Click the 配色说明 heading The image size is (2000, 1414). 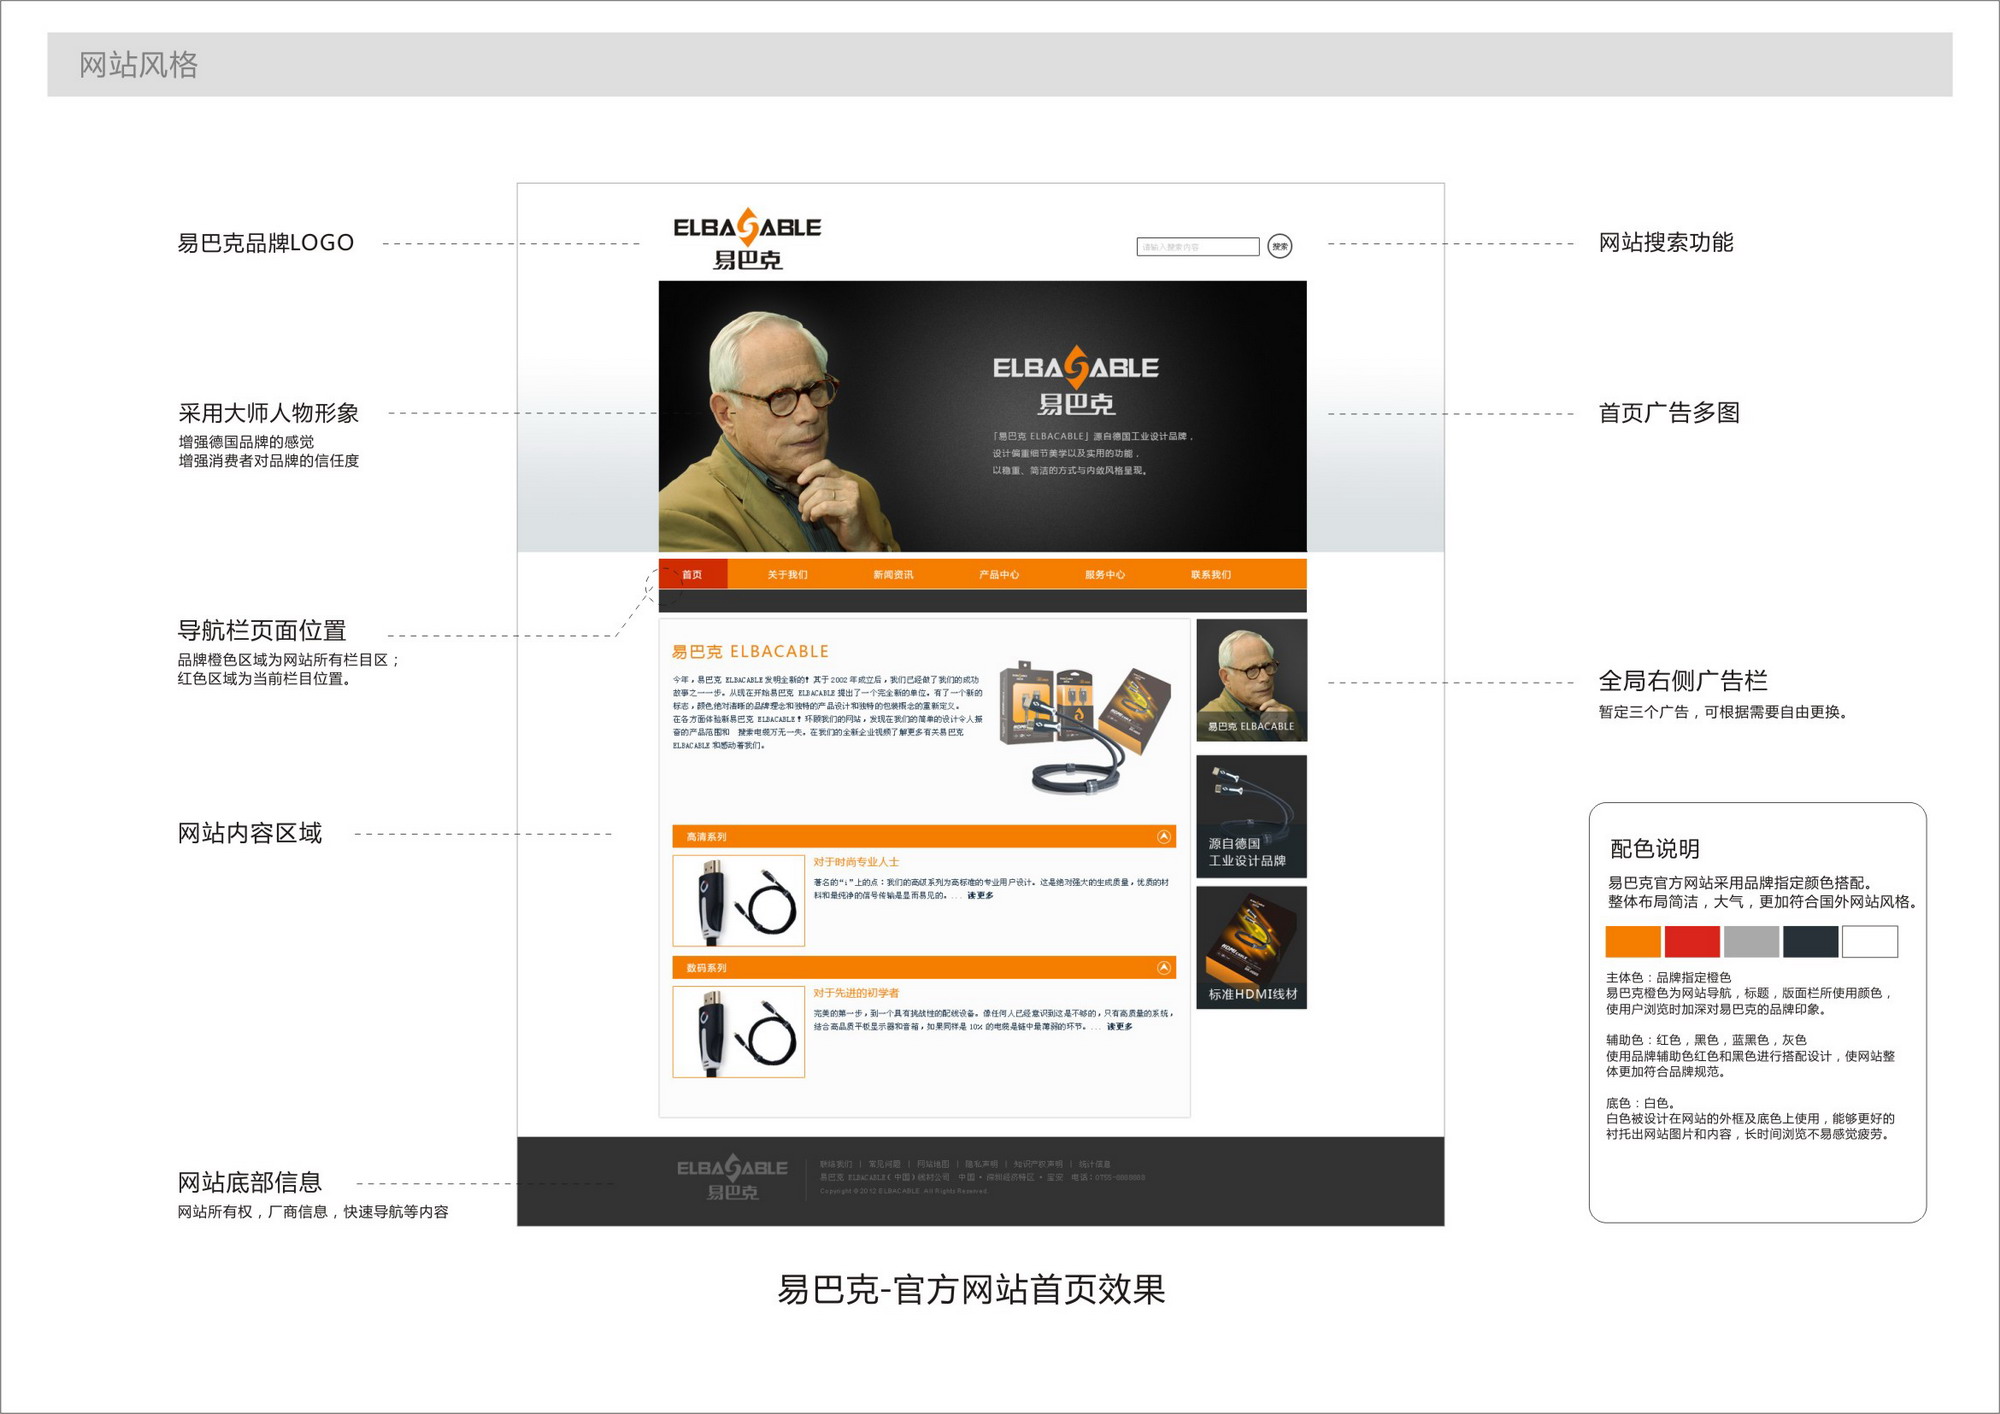[1655, 849]
